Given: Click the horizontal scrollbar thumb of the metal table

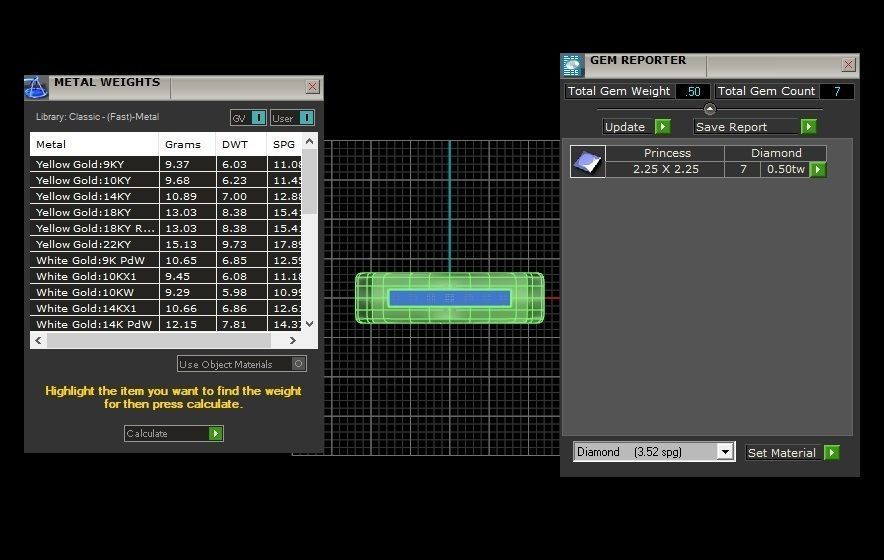Looking at the screenshot, I should (159, 340).
